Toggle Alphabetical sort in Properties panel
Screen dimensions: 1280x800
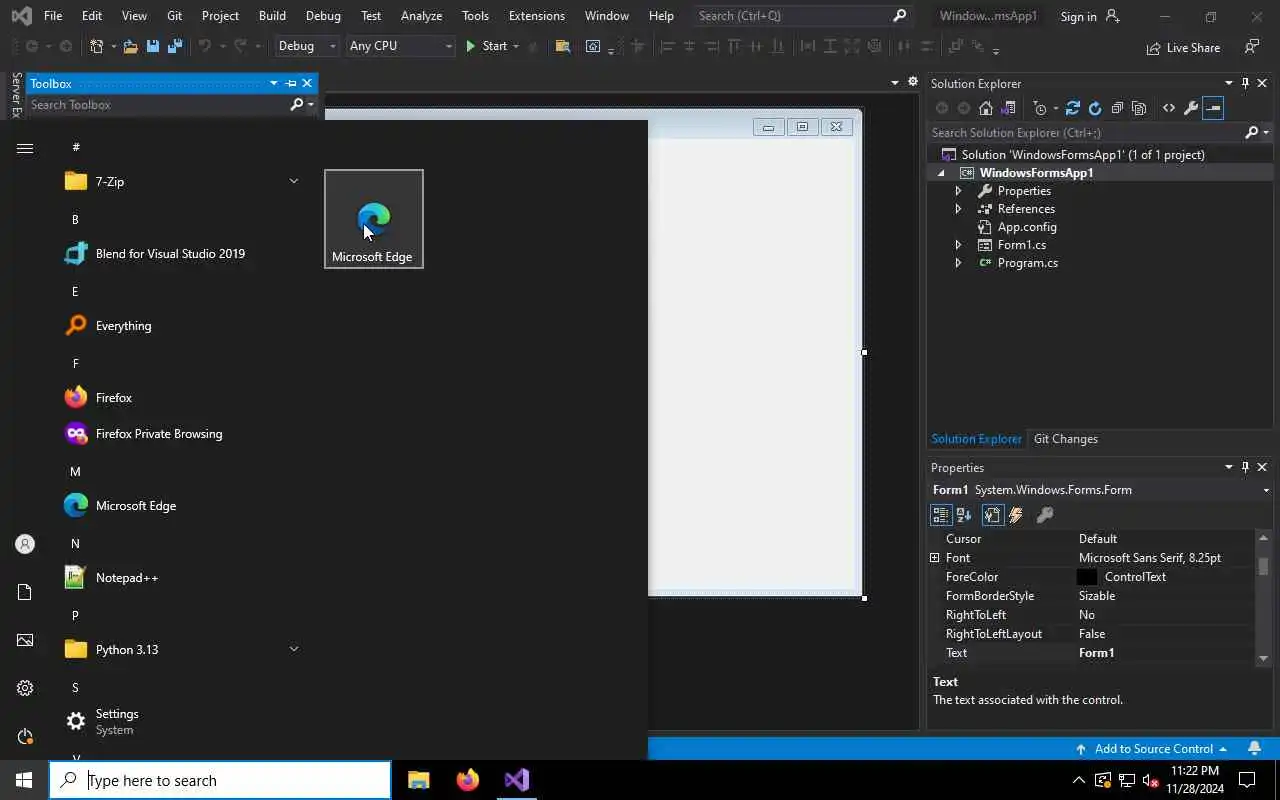click(x=964, y=515)
